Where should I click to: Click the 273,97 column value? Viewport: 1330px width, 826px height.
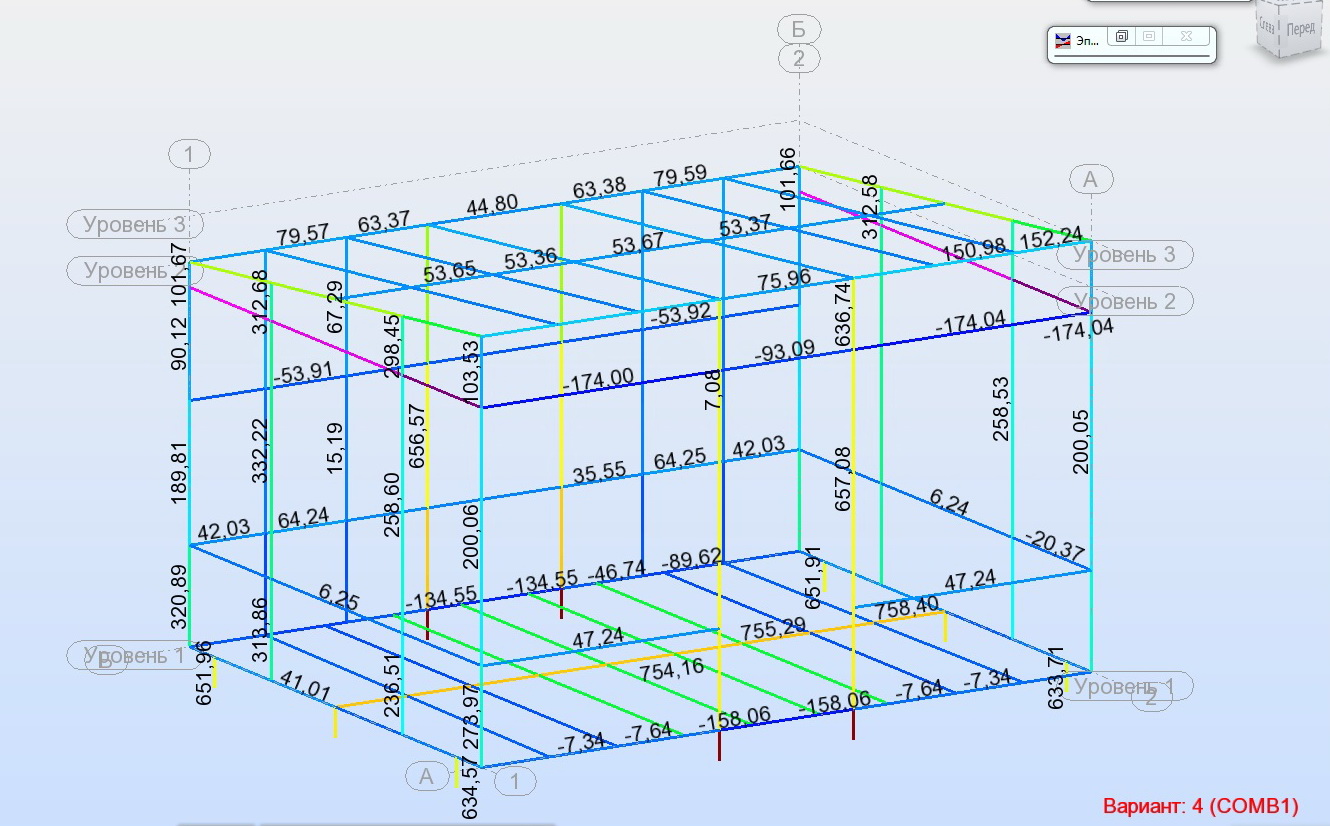469,716
